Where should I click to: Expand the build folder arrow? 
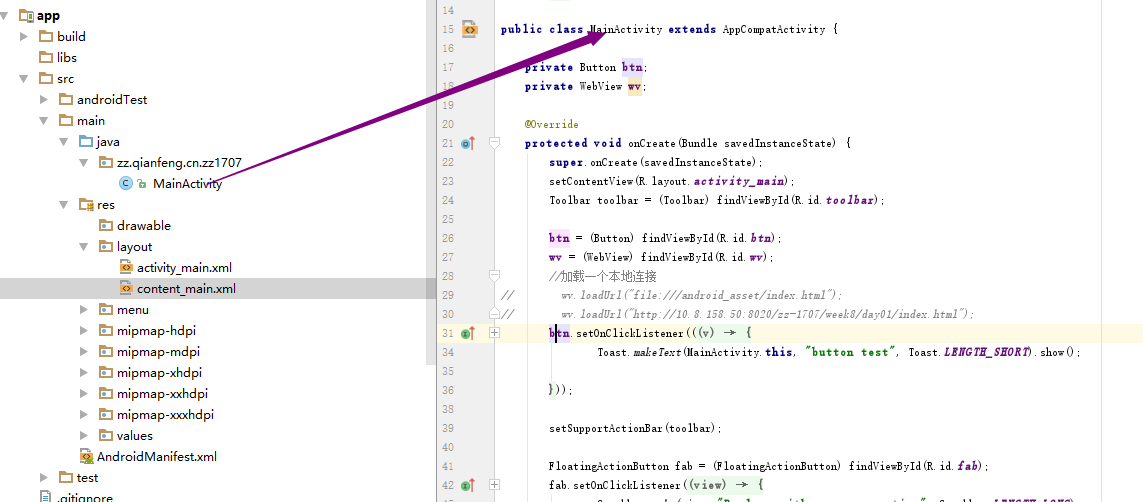point(24,36)
